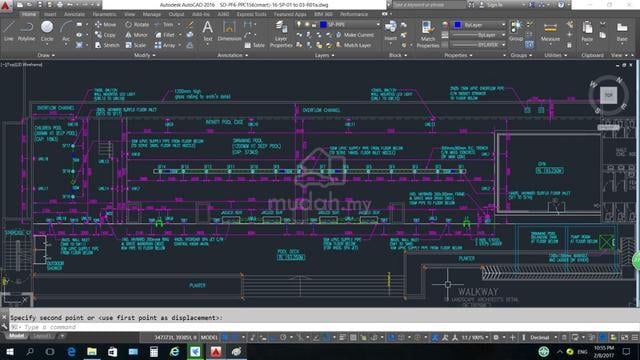Screen dimensions: 640x360
Task: Select the Polyline tool
Action: [26, 31]
